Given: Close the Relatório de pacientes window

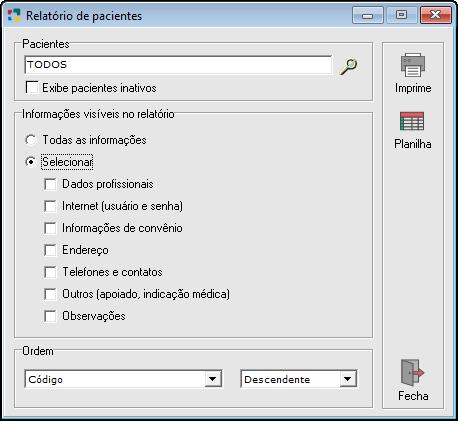Looking at the screenshot, I should click(x=436, y=15).
